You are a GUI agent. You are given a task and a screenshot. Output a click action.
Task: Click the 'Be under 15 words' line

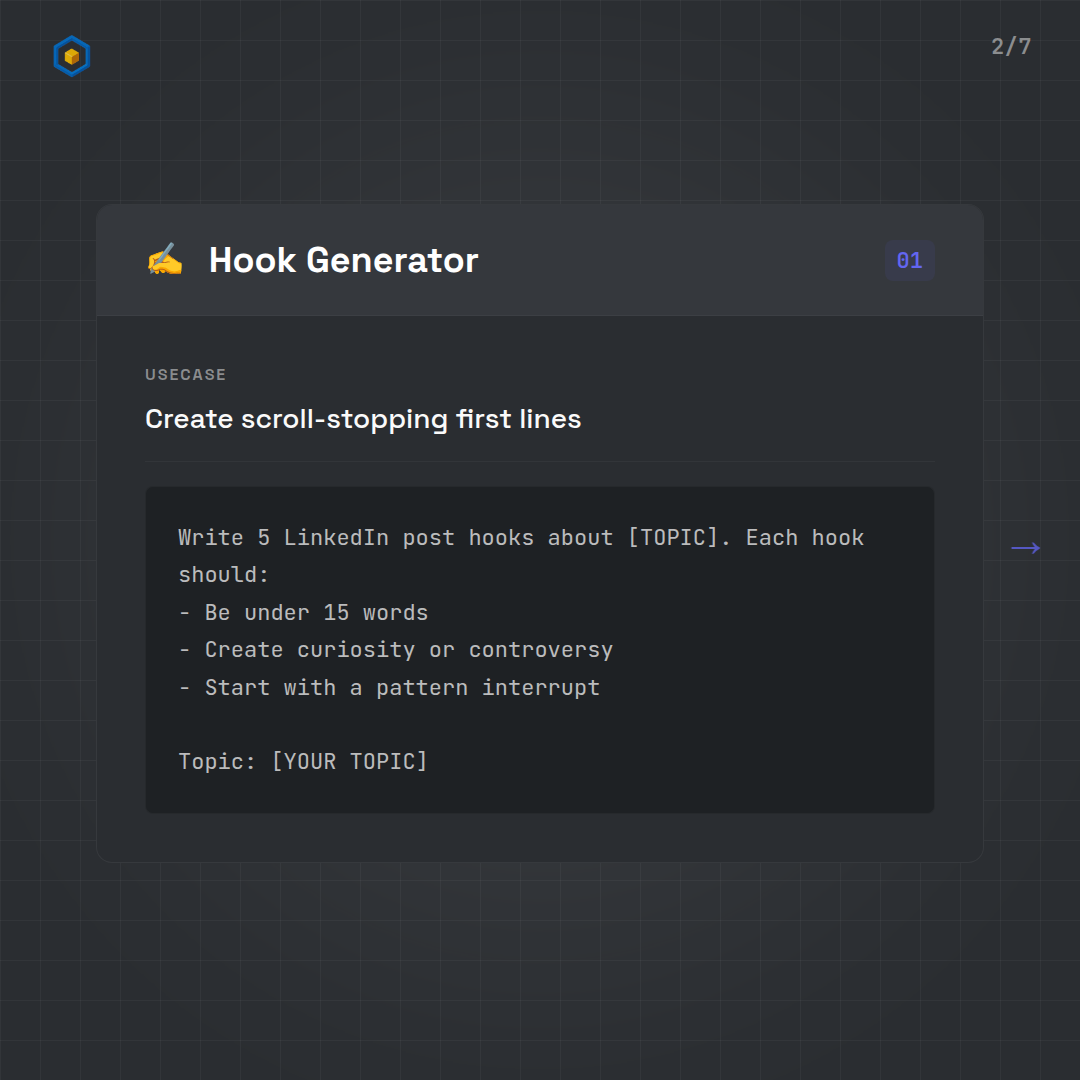click(x=315, y=613)
